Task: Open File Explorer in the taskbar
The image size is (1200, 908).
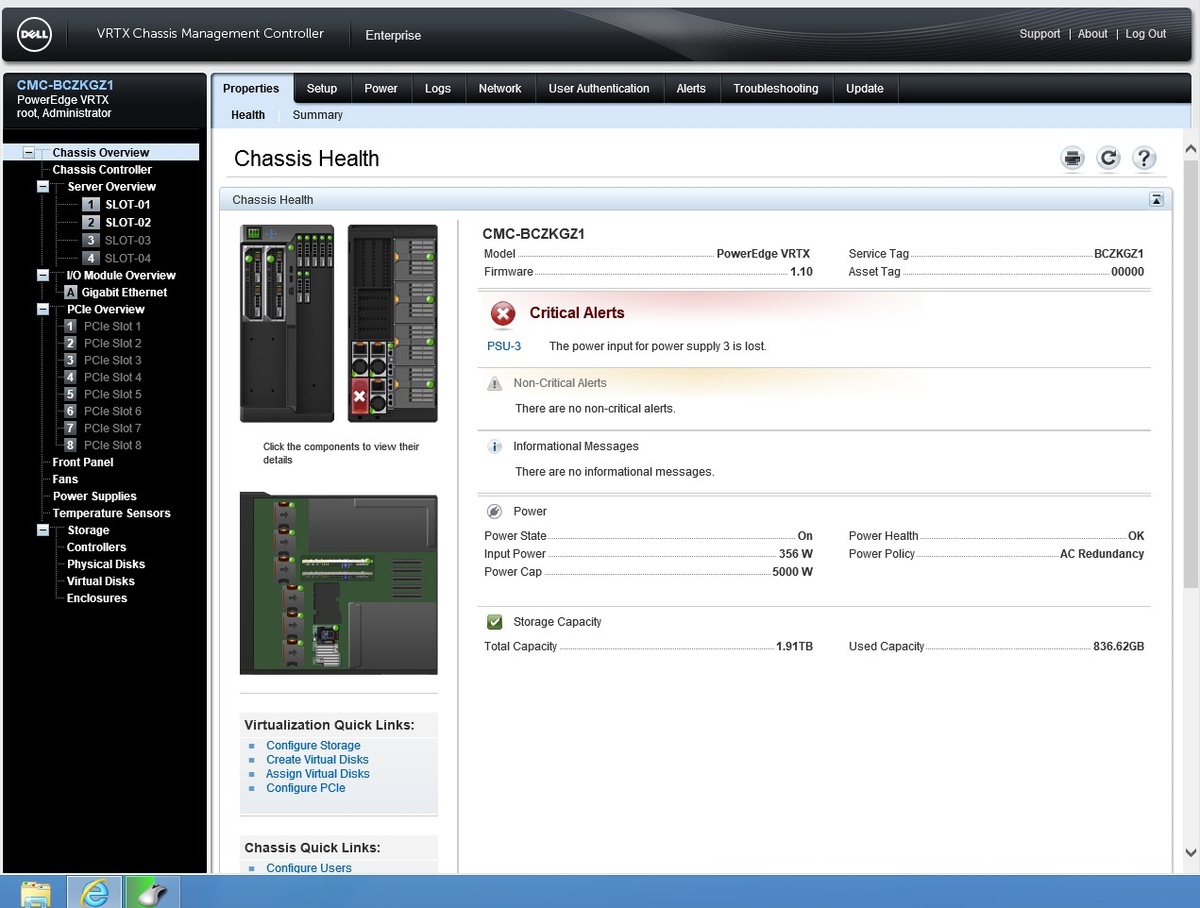Action: 36,892
